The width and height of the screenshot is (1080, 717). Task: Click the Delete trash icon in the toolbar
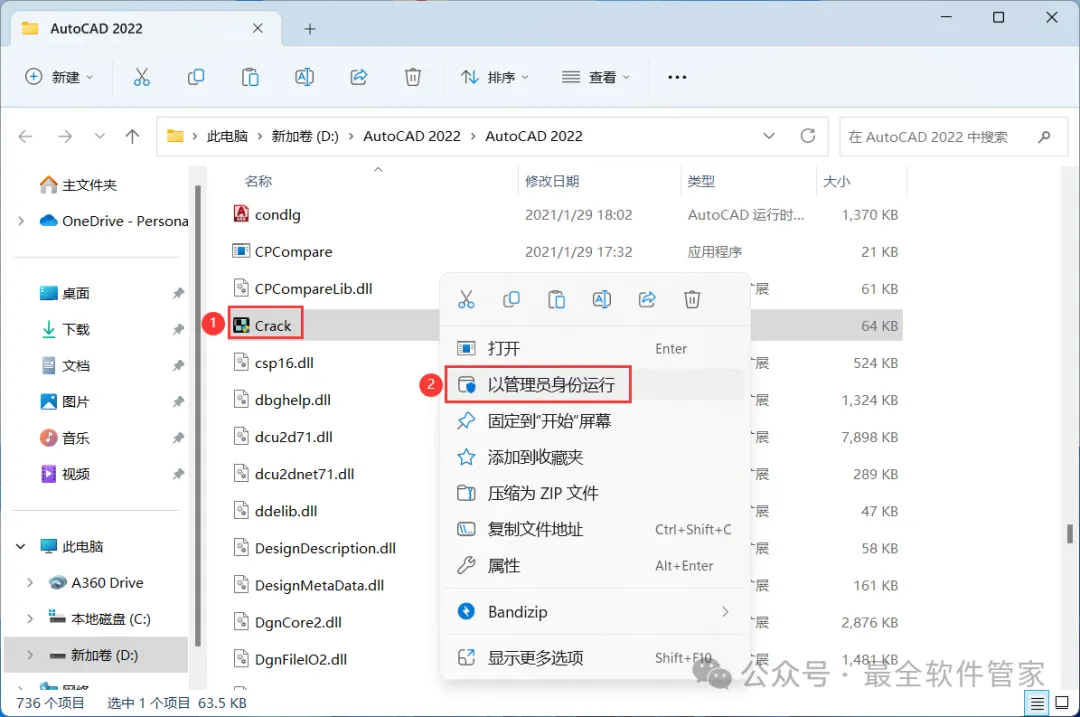(x=413, y=77)
